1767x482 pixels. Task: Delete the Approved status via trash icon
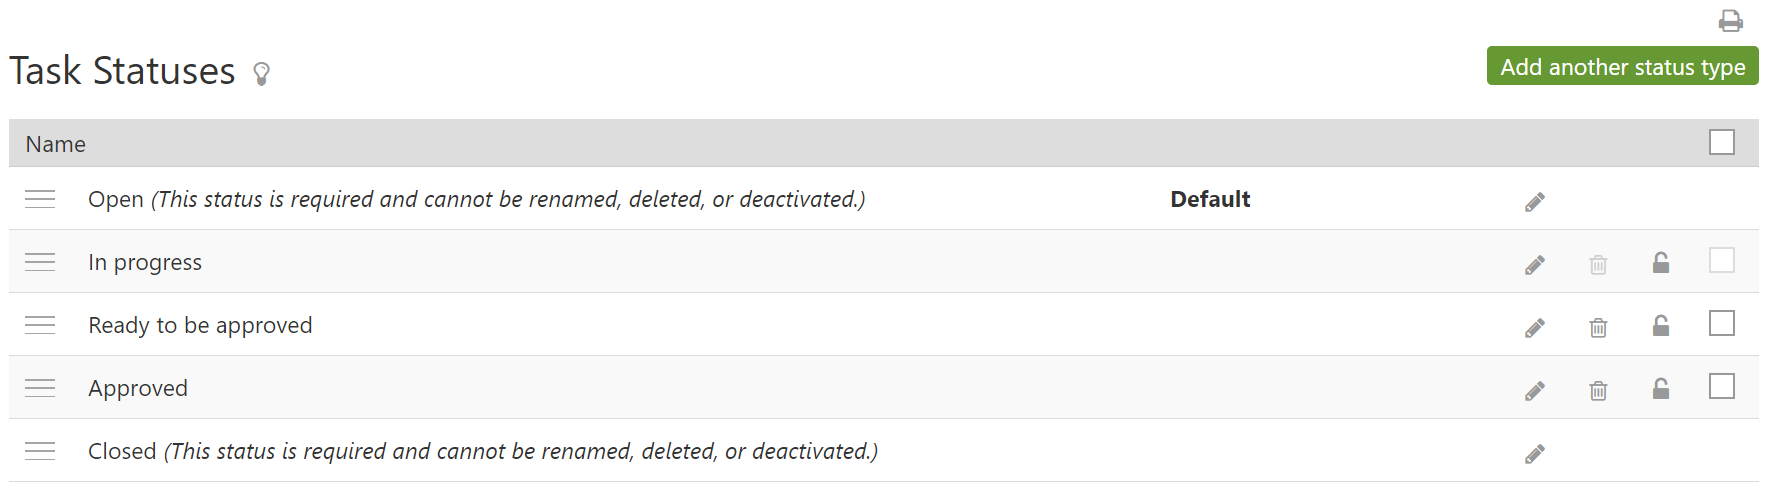(1598, 391)
